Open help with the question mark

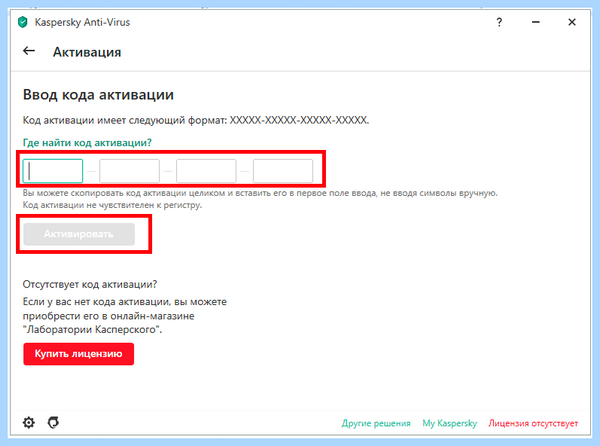point(499,22)
